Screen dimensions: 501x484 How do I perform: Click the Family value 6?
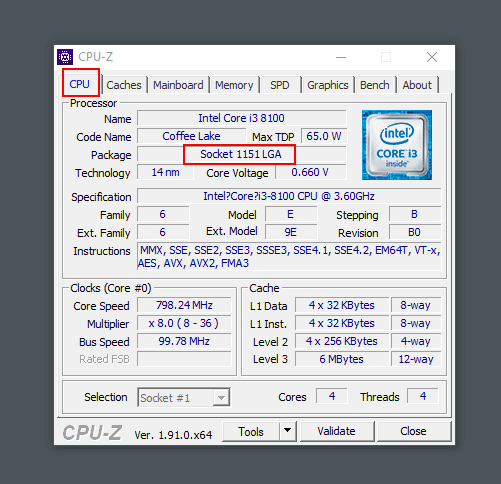pyautogui.click(x=163, y=214)
